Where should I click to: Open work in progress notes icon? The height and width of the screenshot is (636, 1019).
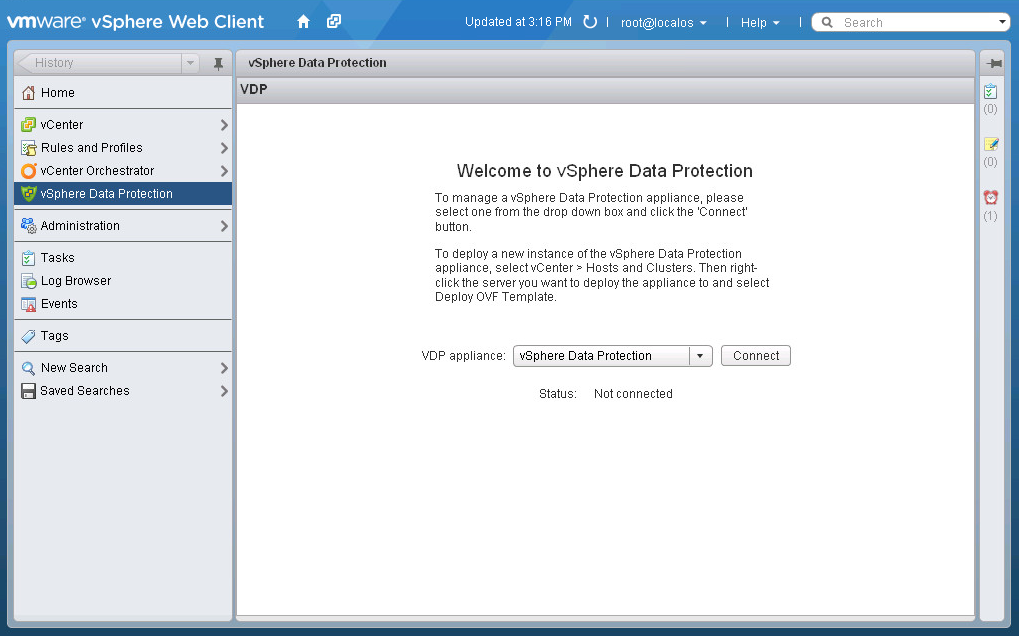point(990,144)
